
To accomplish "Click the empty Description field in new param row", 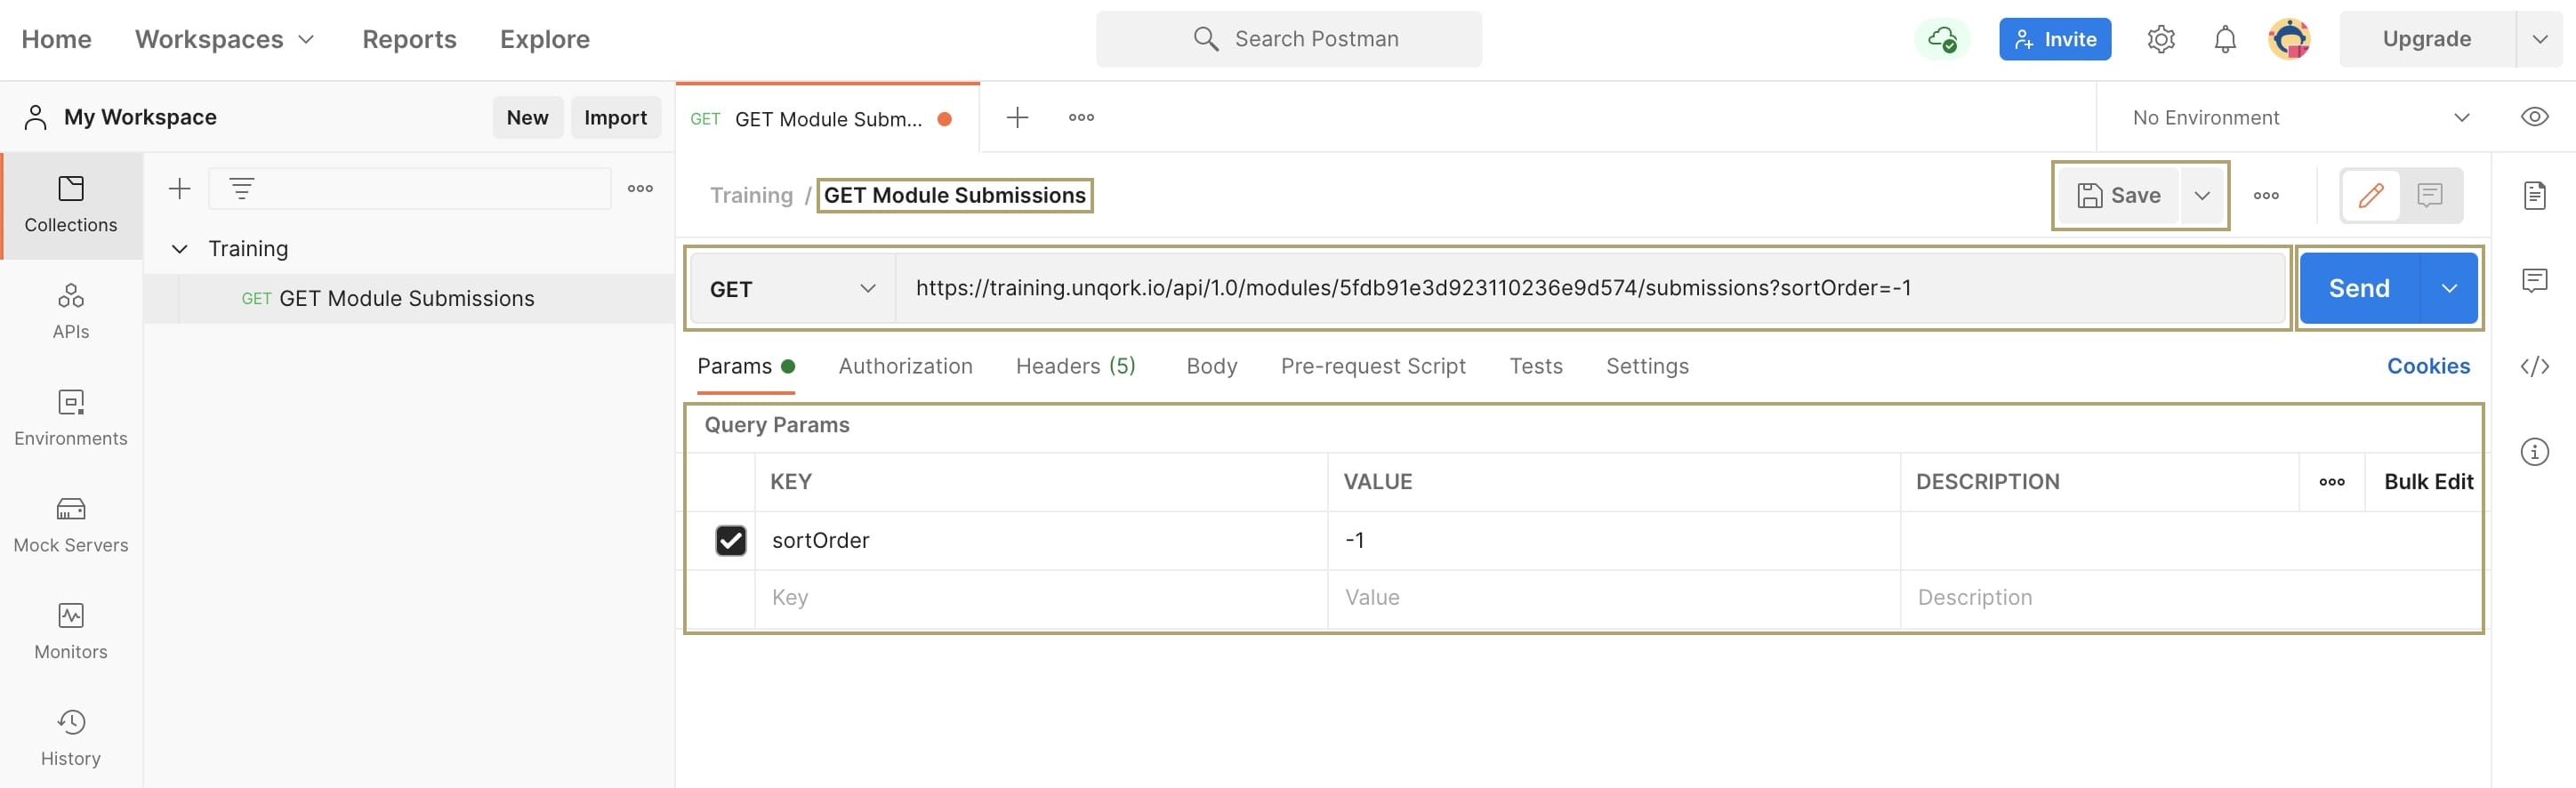I will 2190,598.
